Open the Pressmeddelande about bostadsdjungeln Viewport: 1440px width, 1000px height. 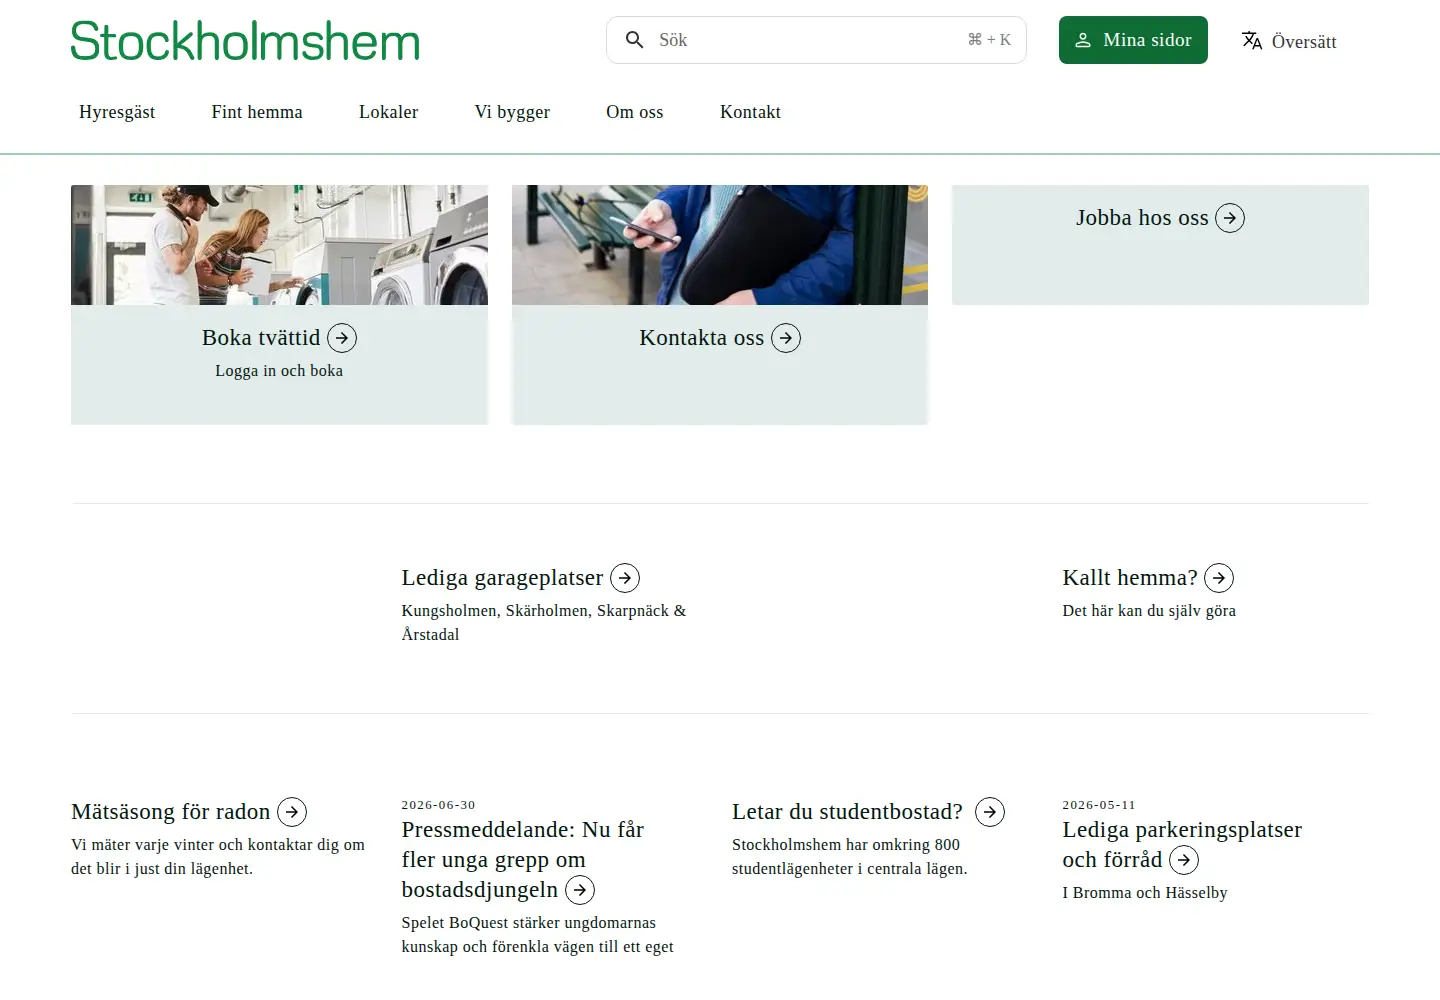click(x=523, y=860)
